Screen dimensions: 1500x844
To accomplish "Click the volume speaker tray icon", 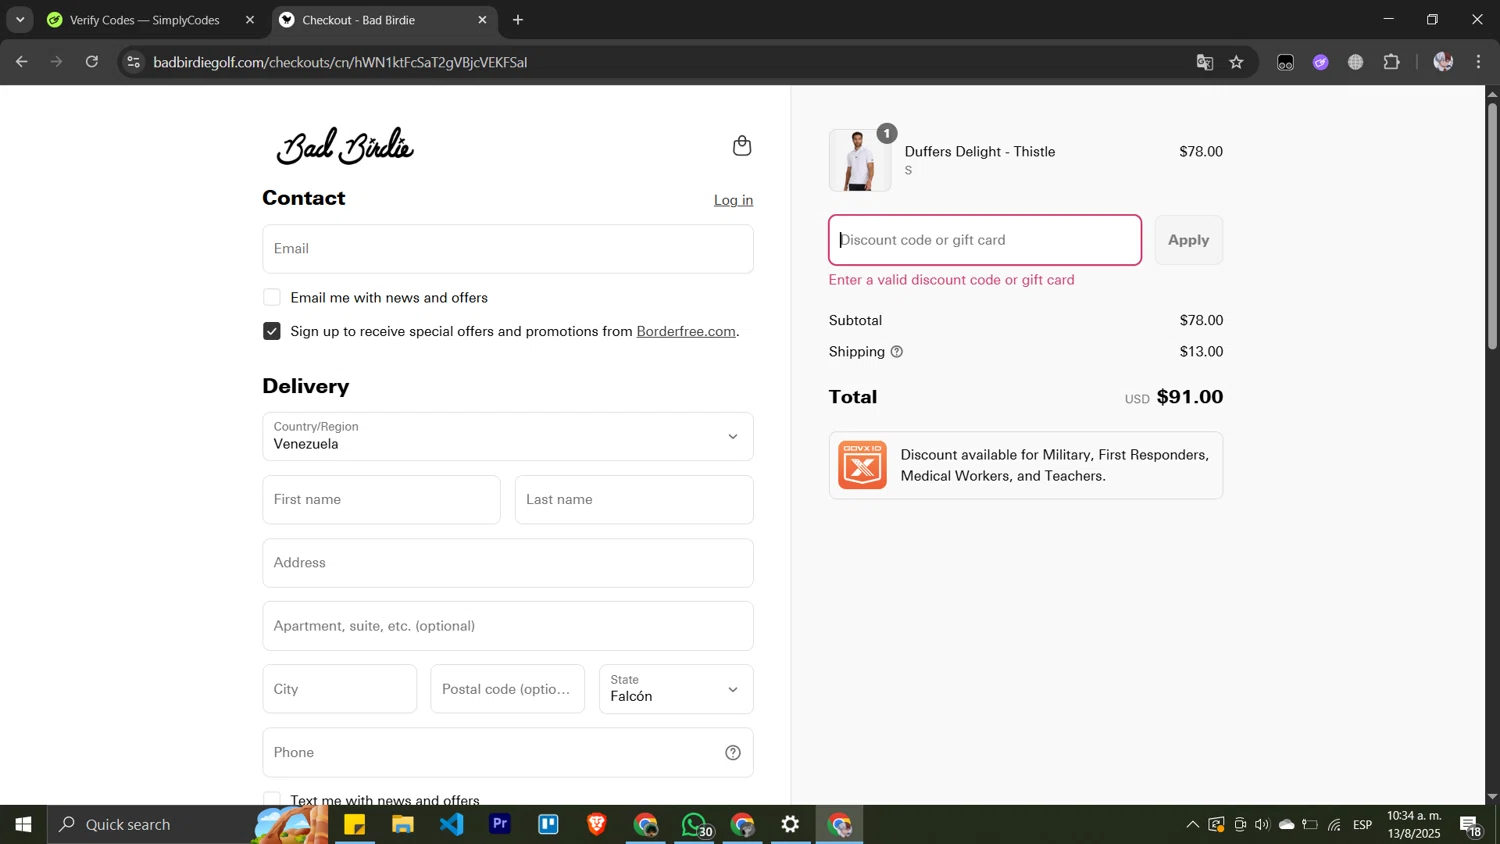I will [1262, 825].
